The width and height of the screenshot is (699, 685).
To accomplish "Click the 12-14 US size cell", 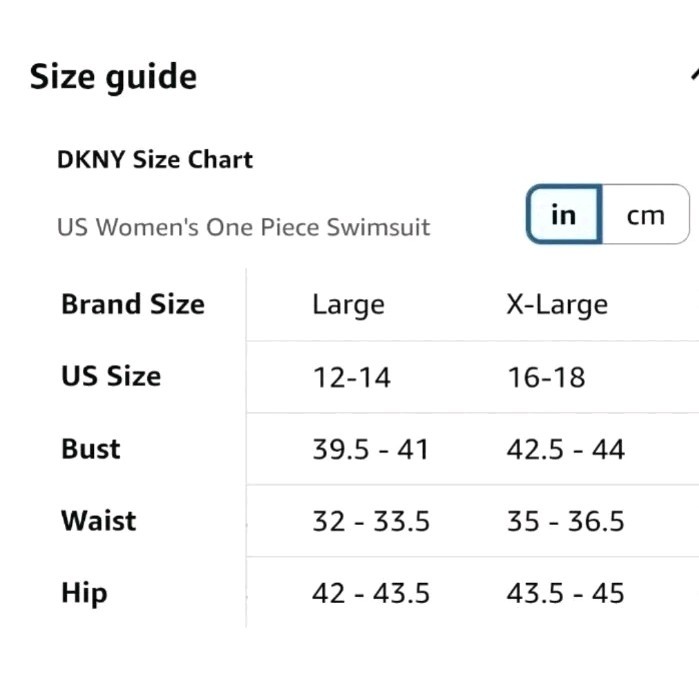I will (351, 377).
